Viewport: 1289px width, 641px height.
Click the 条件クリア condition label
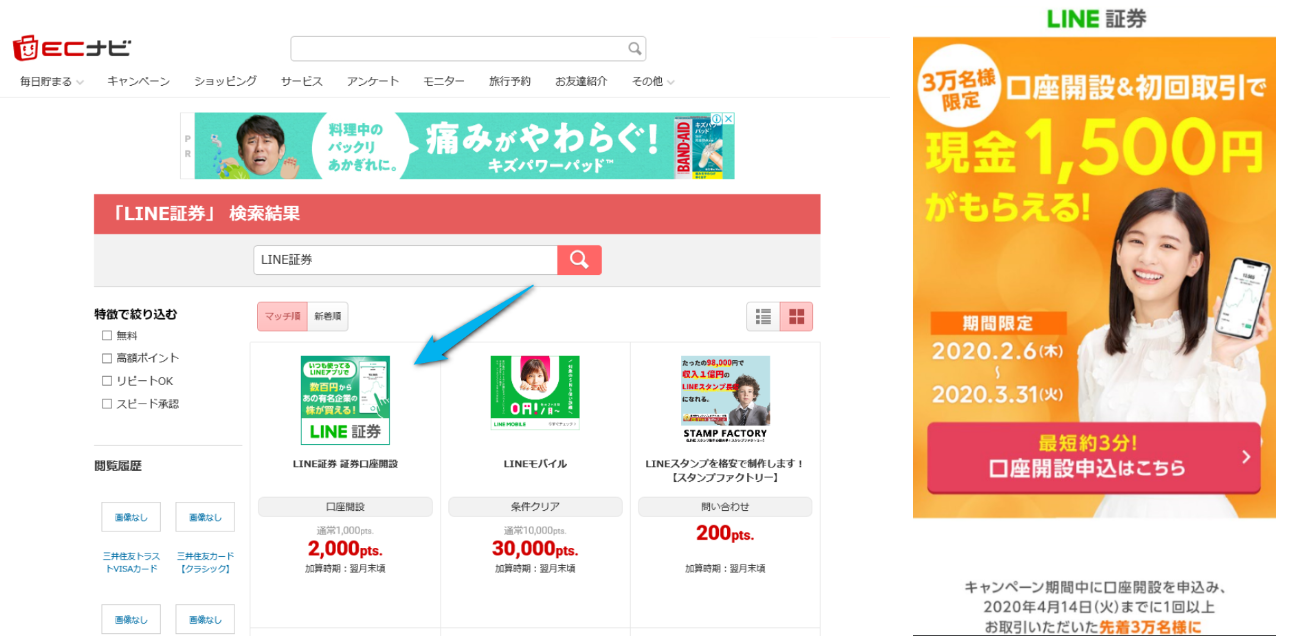pos(535,507)
